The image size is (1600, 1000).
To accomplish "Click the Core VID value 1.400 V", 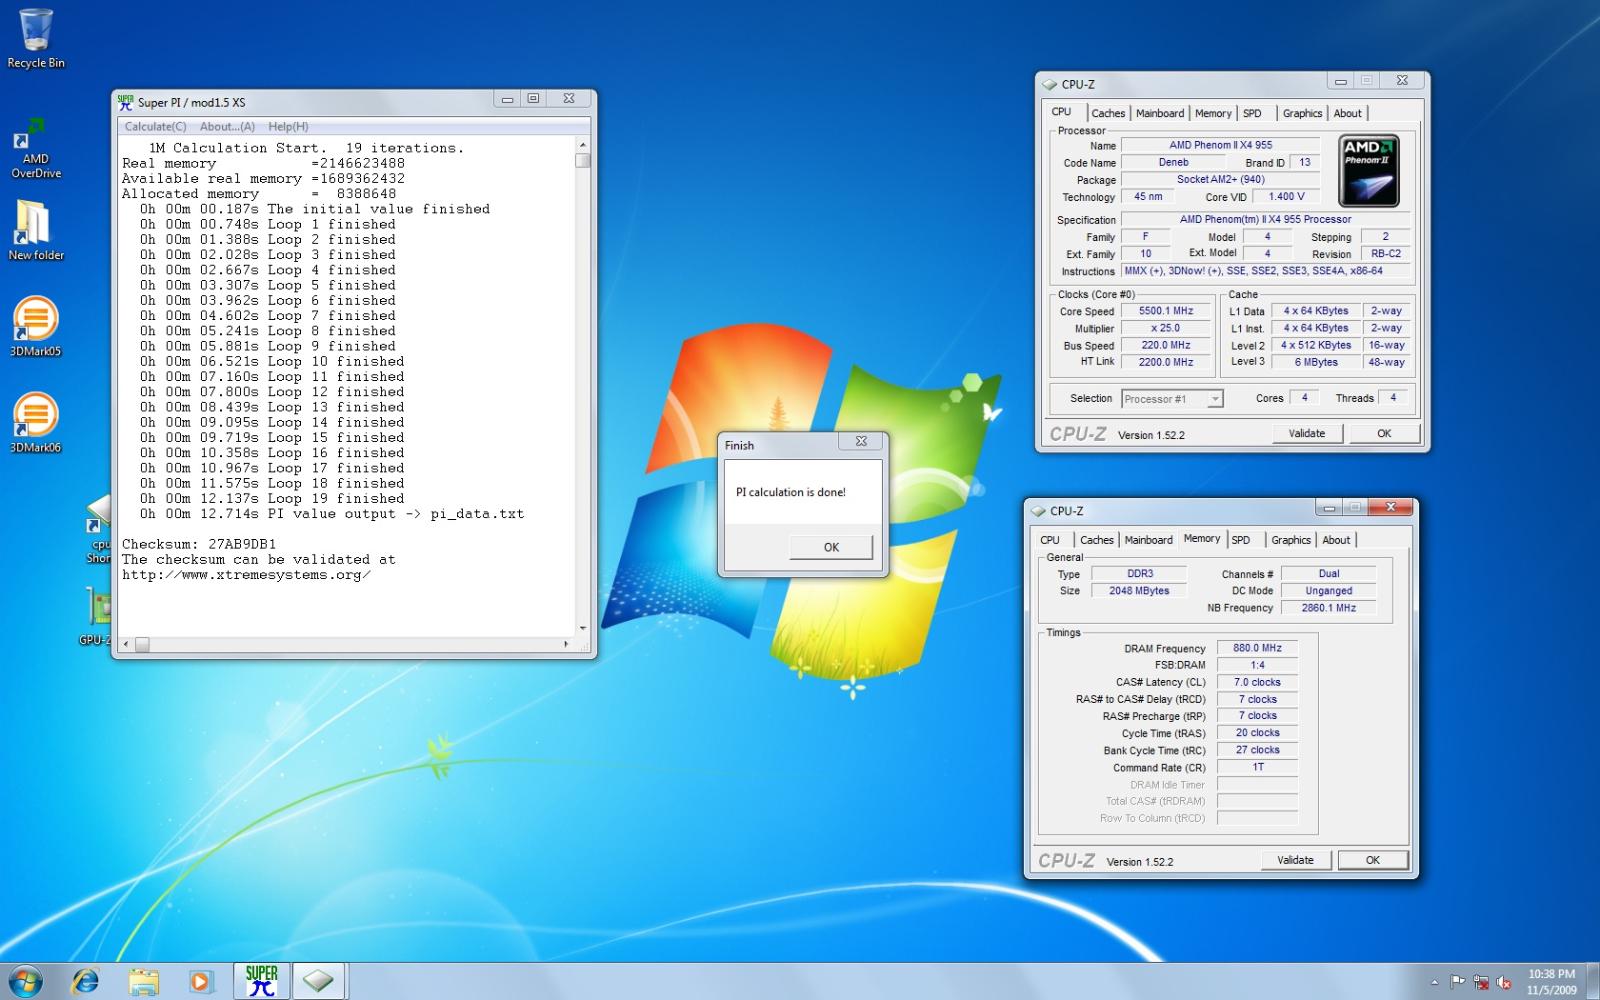I will 1286,197.
